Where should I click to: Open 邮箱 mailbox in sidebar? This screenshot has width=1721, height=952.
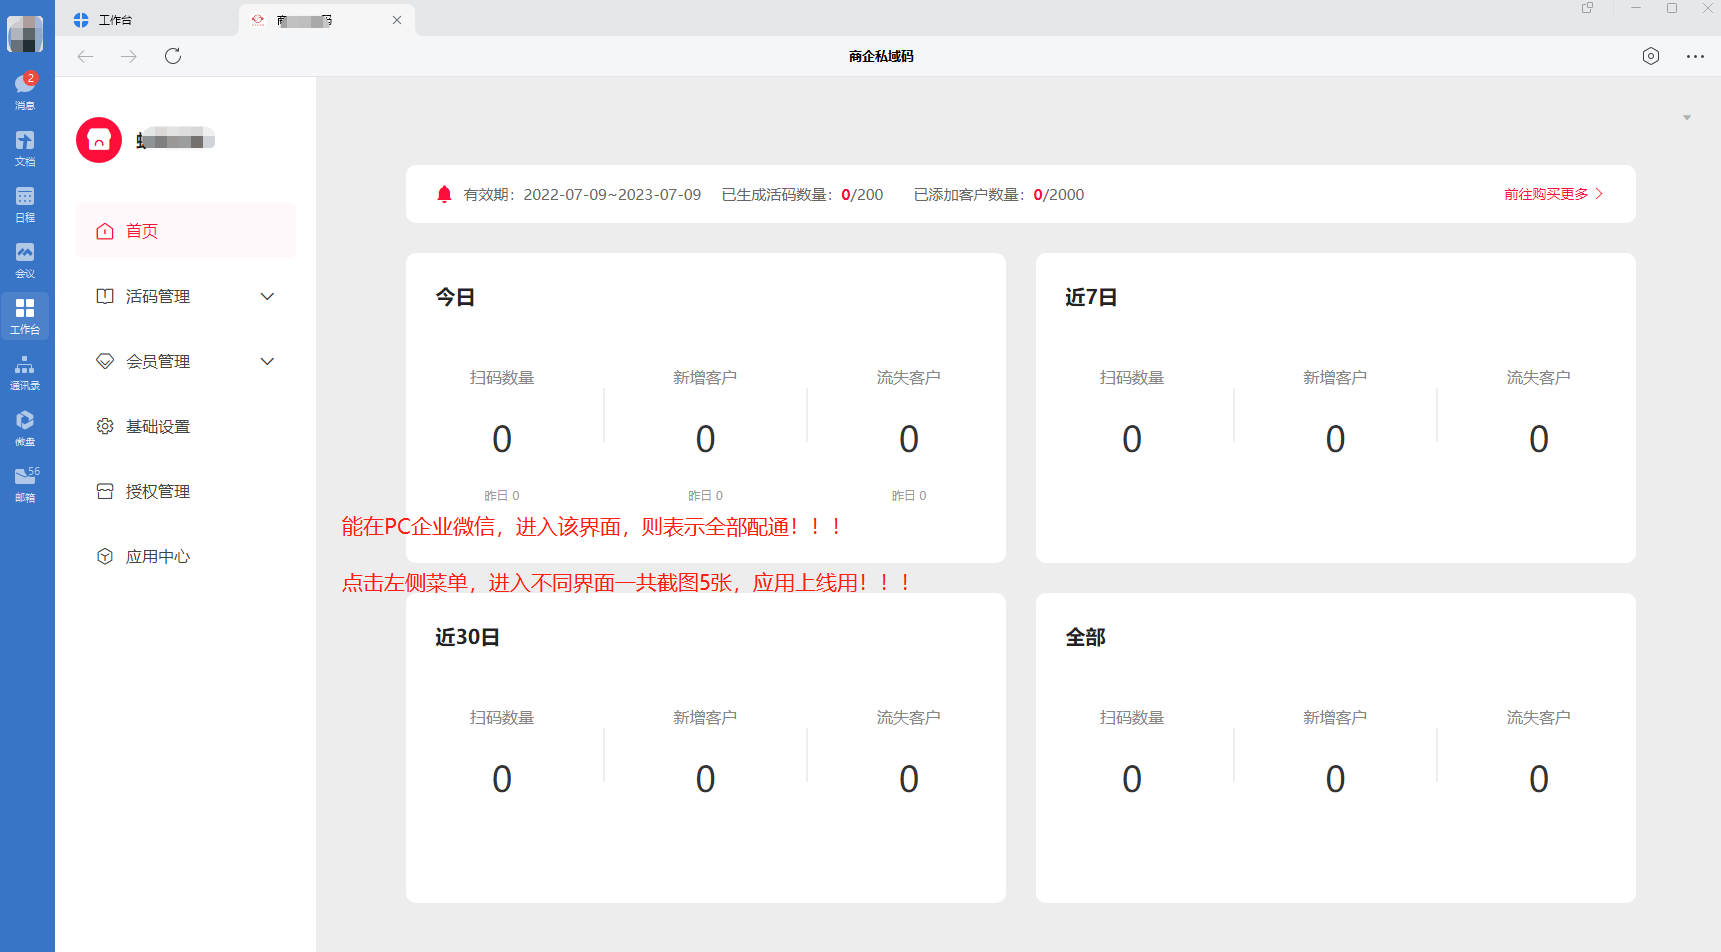tap(25, 483)
